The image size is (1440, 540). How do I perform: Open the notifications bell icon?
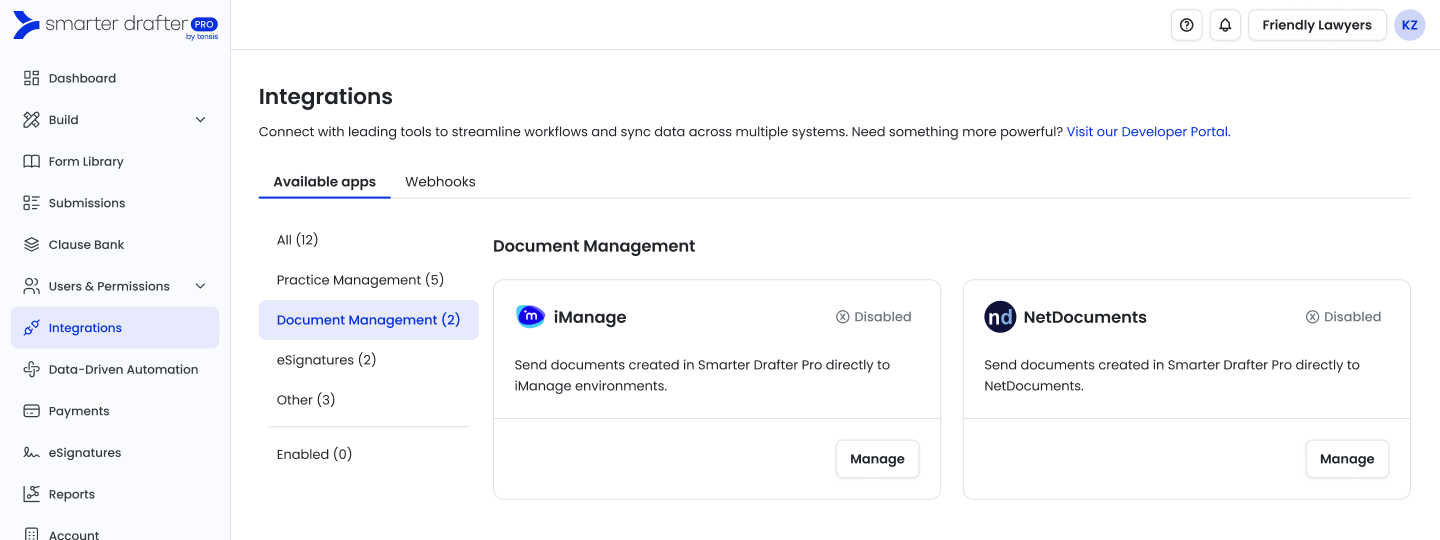point(1225,25)
